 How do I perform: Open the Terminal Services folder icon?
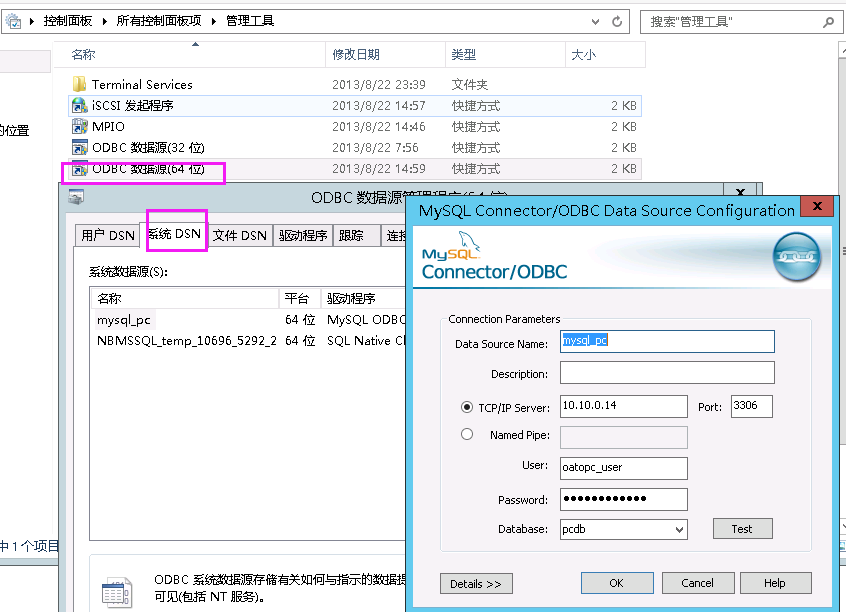pos(79,84)
